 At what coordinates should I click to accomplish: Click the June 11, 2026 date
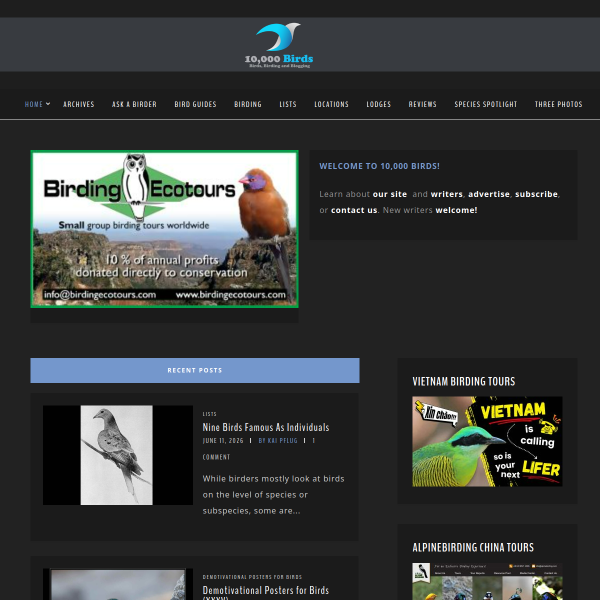coord(223,441)
